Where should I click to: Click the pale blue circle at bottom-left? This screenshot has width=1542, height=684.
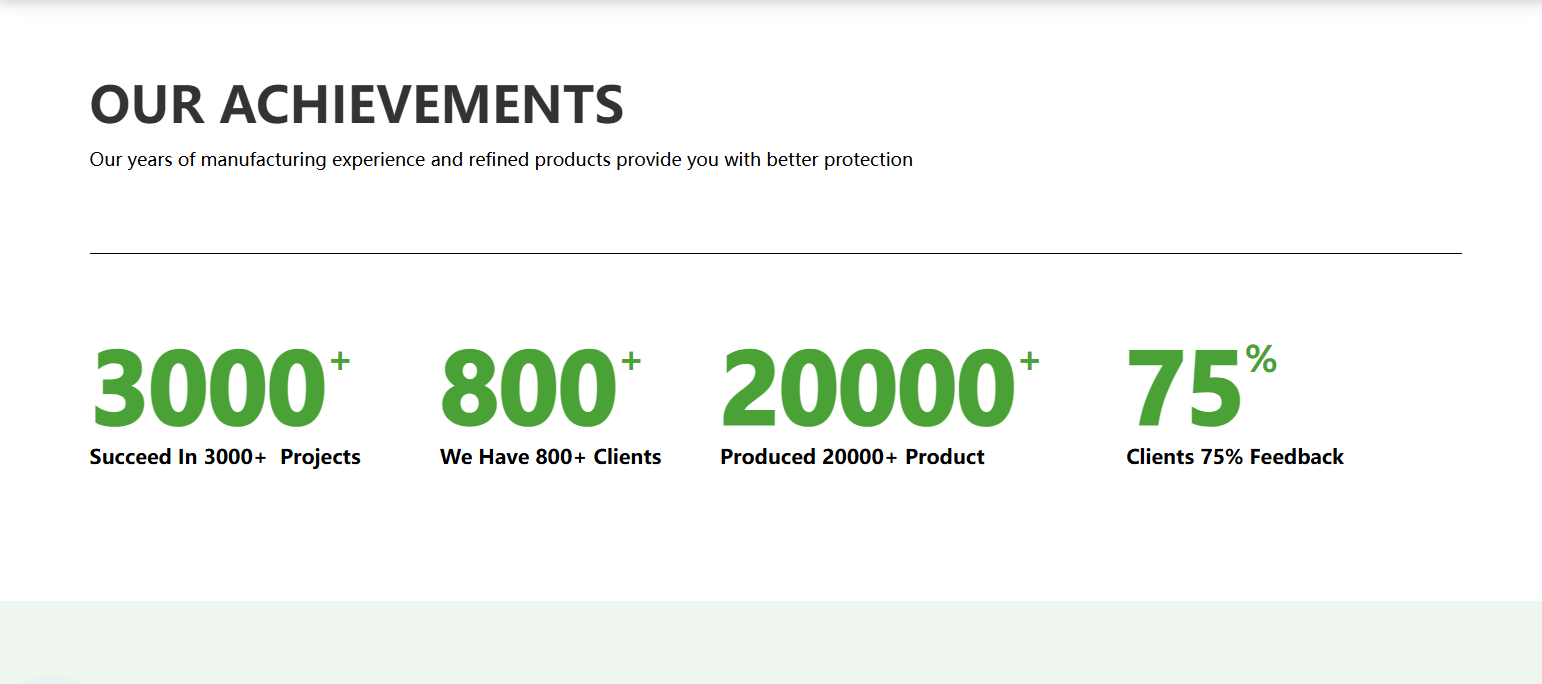pyautogui.click(x=50, y=680)
